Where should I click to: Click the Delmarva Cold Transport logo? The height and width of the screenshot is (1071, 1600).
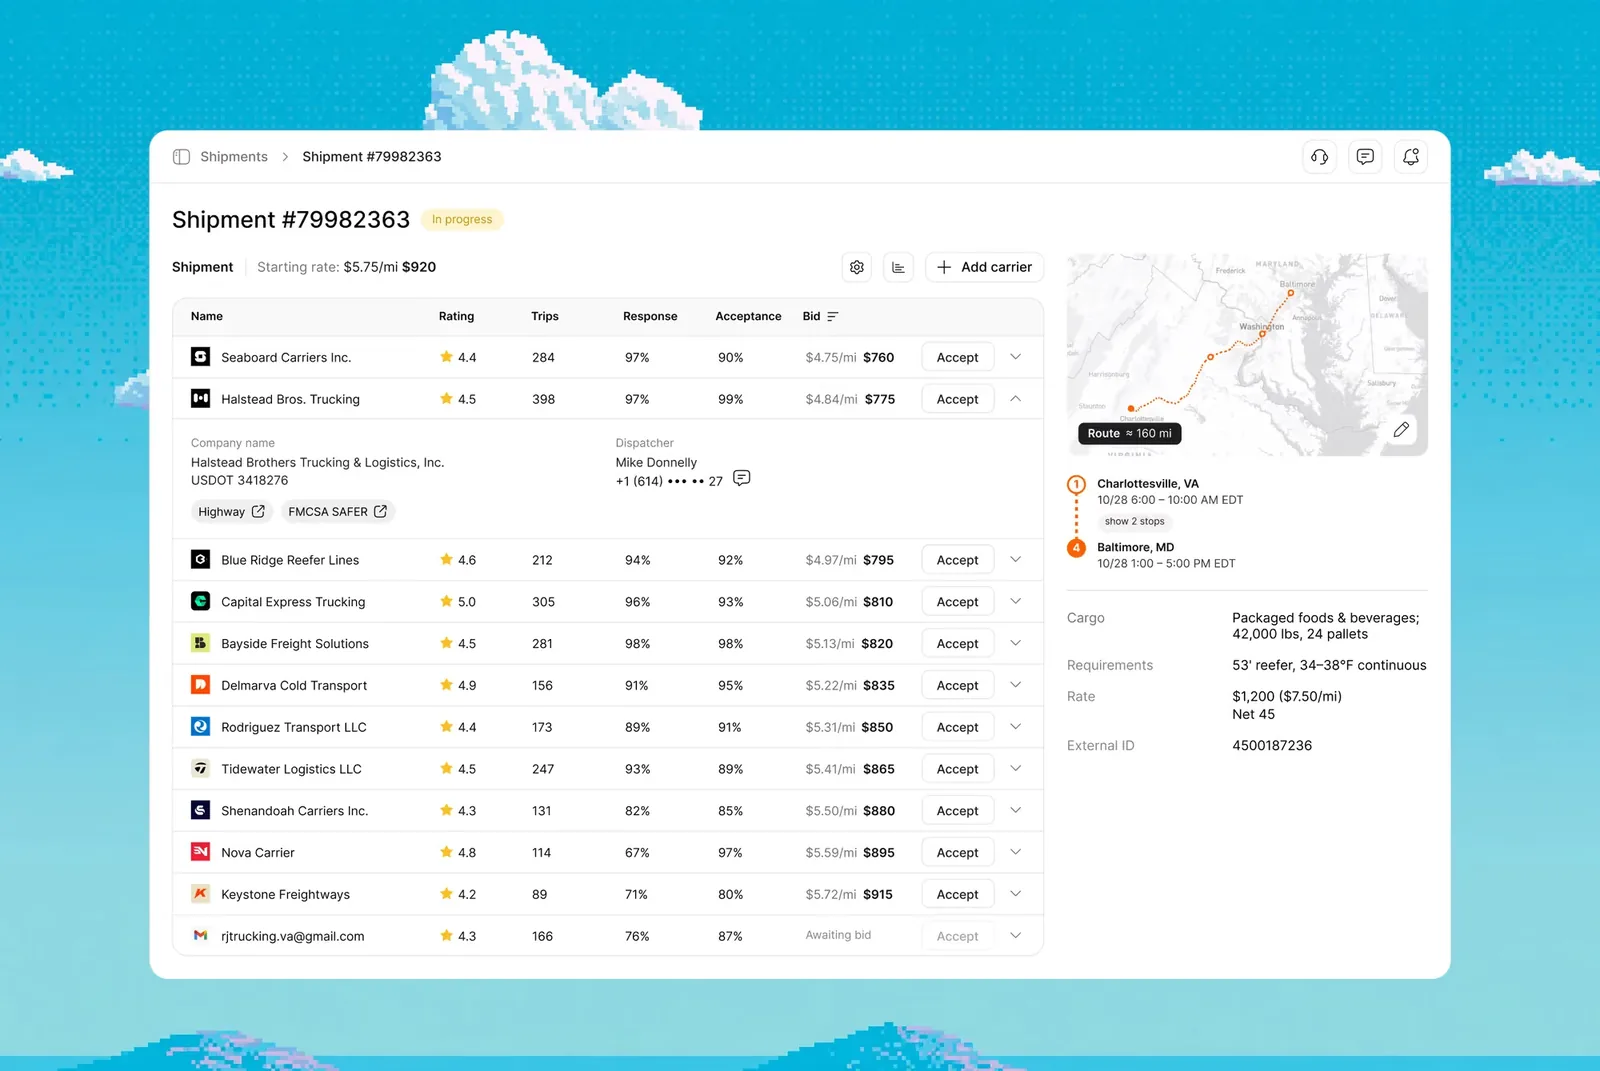click(x=200, y=685)
